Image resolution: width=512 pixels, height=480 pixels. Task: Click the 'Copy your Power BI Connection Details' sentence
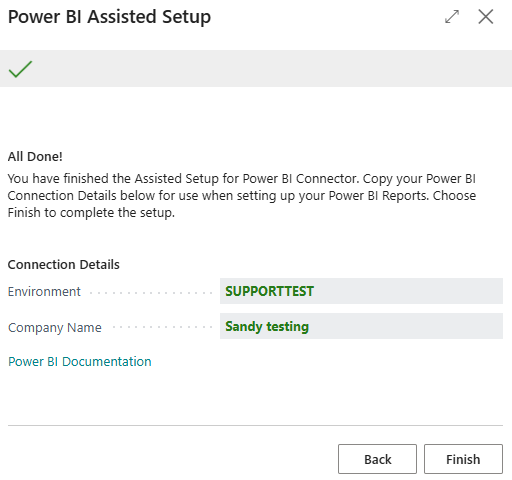[x=242, y=187]
